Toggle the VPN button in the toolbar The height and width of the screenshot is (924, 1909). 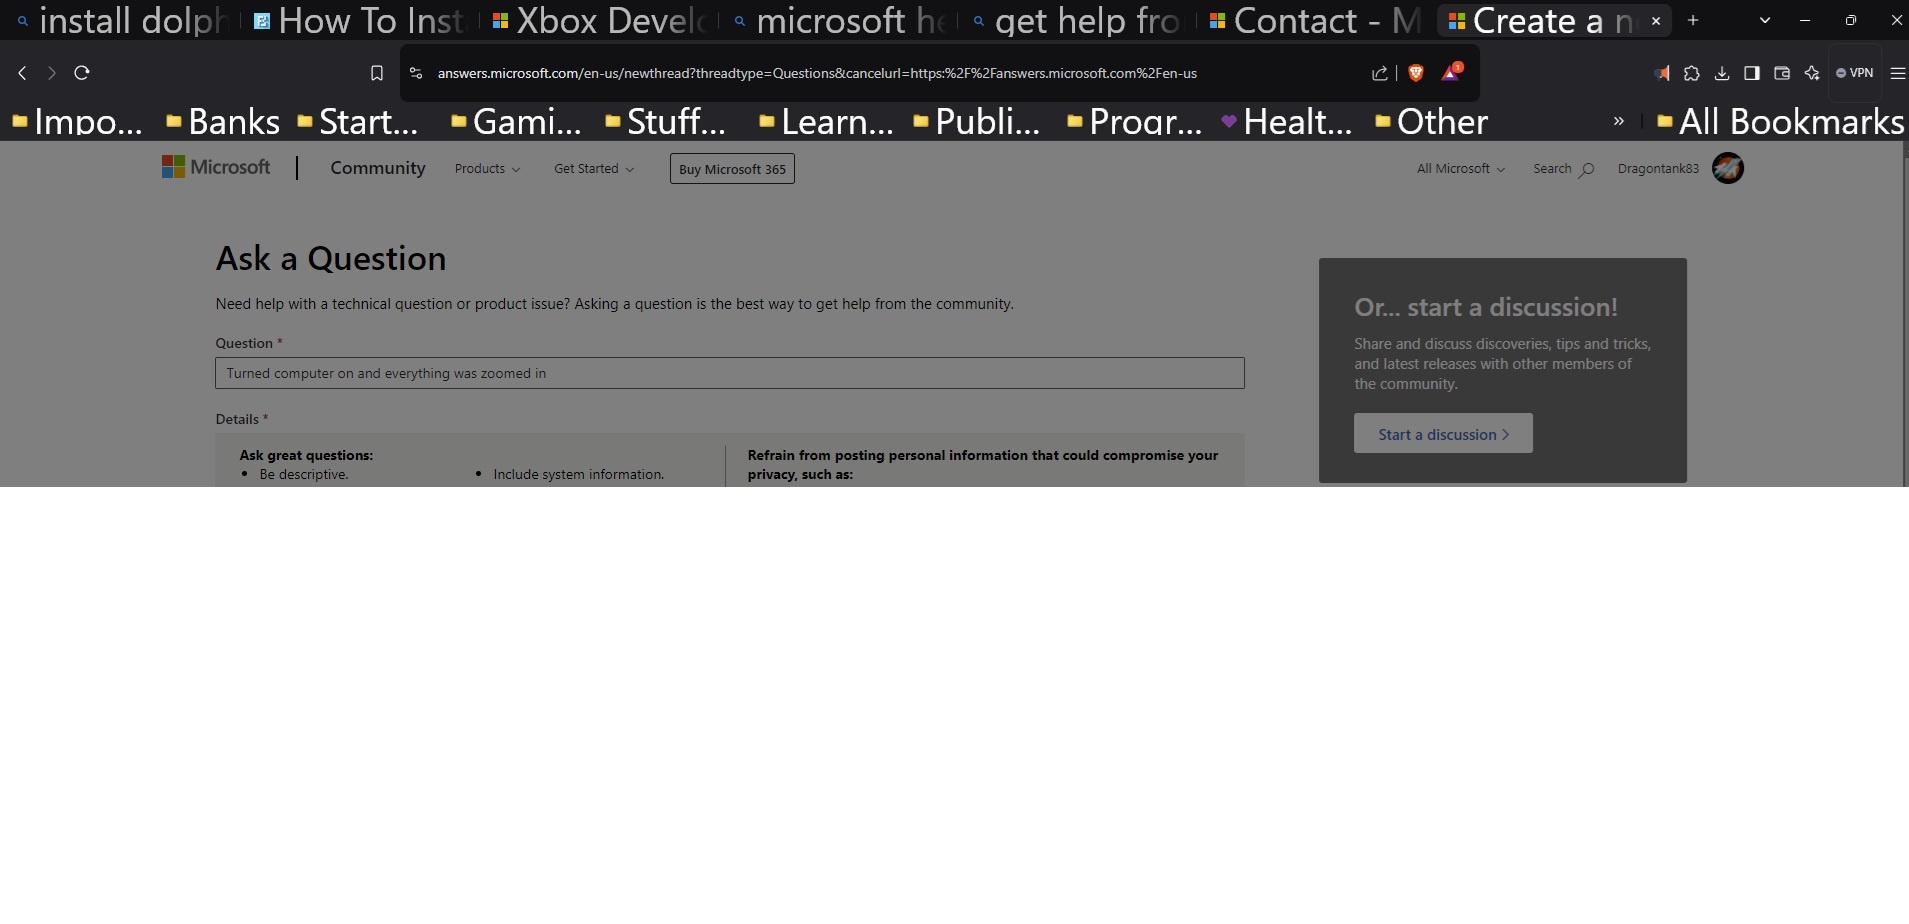1855,73
